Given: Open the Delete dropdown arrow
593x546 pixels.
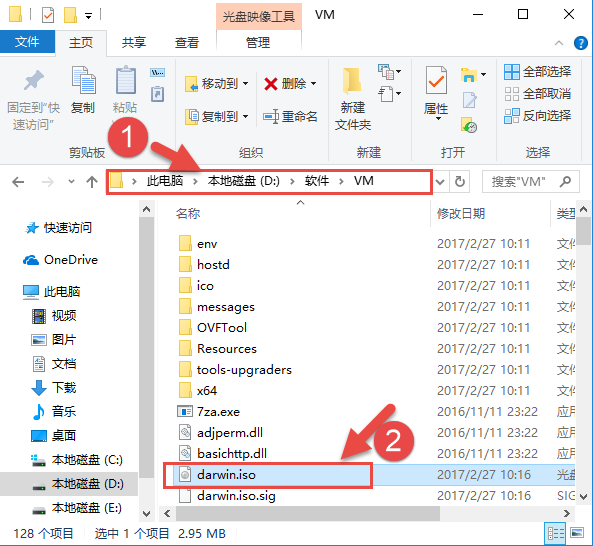Looking at the screenshot, I should click(314, 84).
